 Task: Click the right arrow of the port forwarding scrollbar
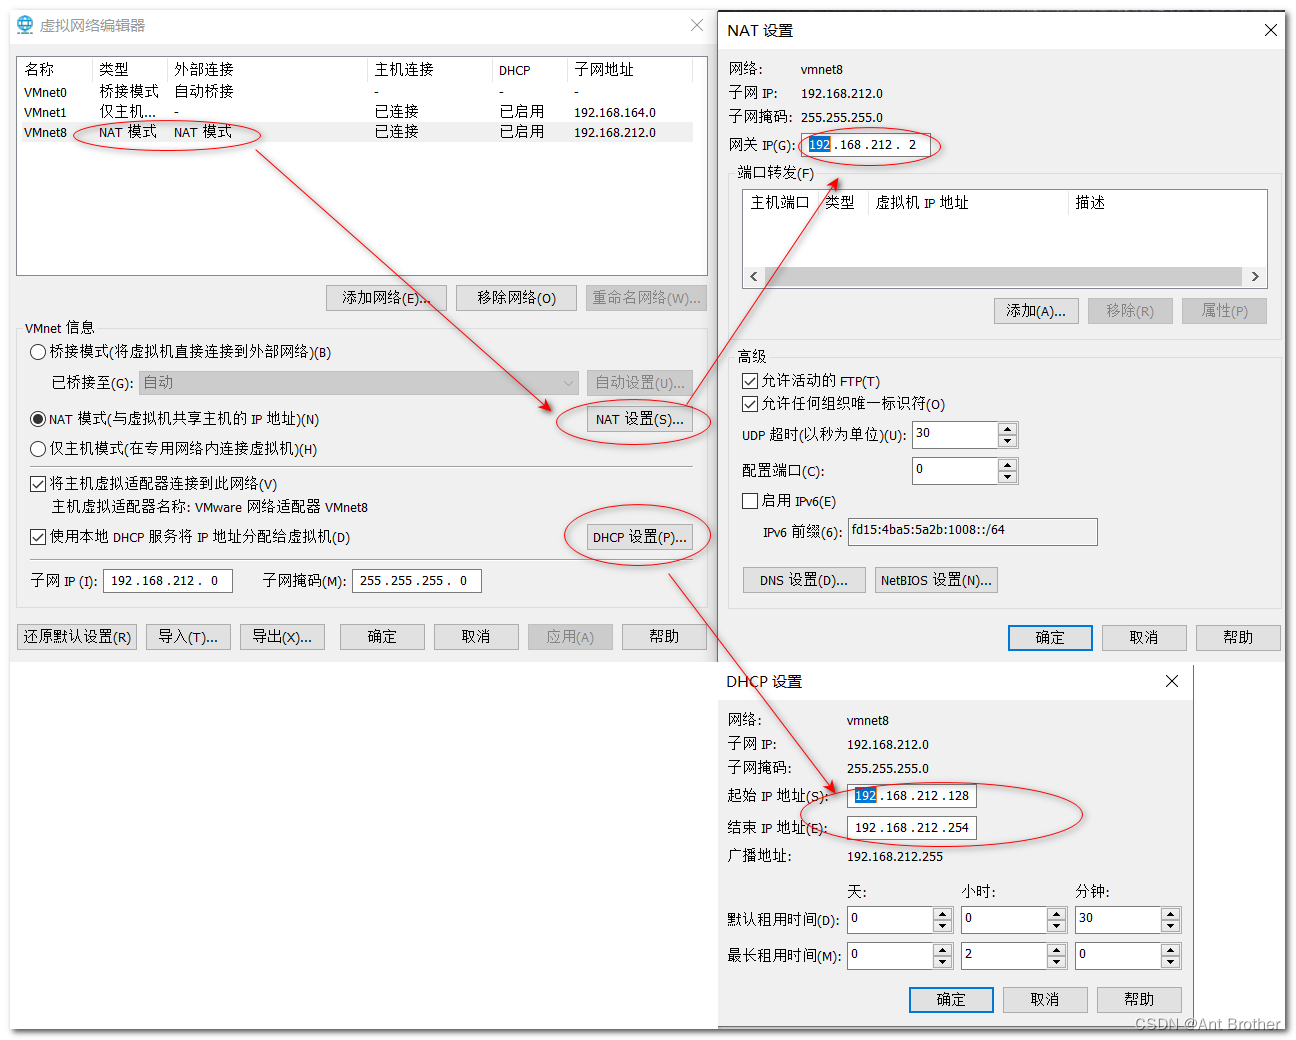pyautogui.click(x=1255, y=276)
